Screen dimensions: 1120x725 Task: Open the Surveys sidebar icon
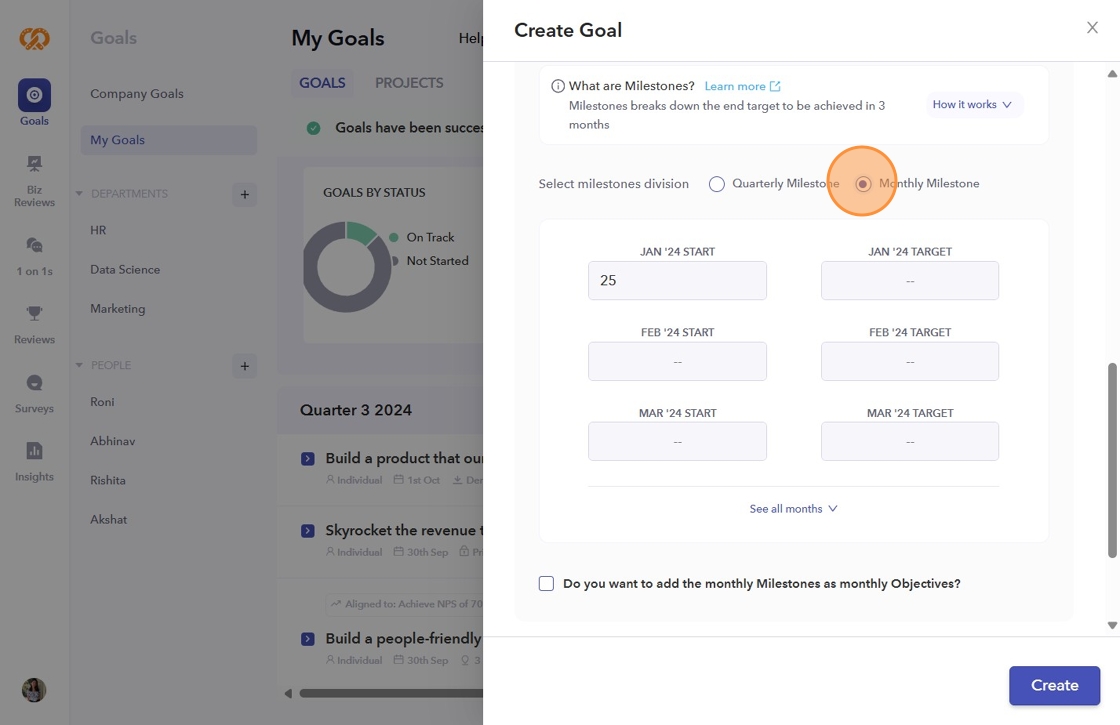click(34, 383)
